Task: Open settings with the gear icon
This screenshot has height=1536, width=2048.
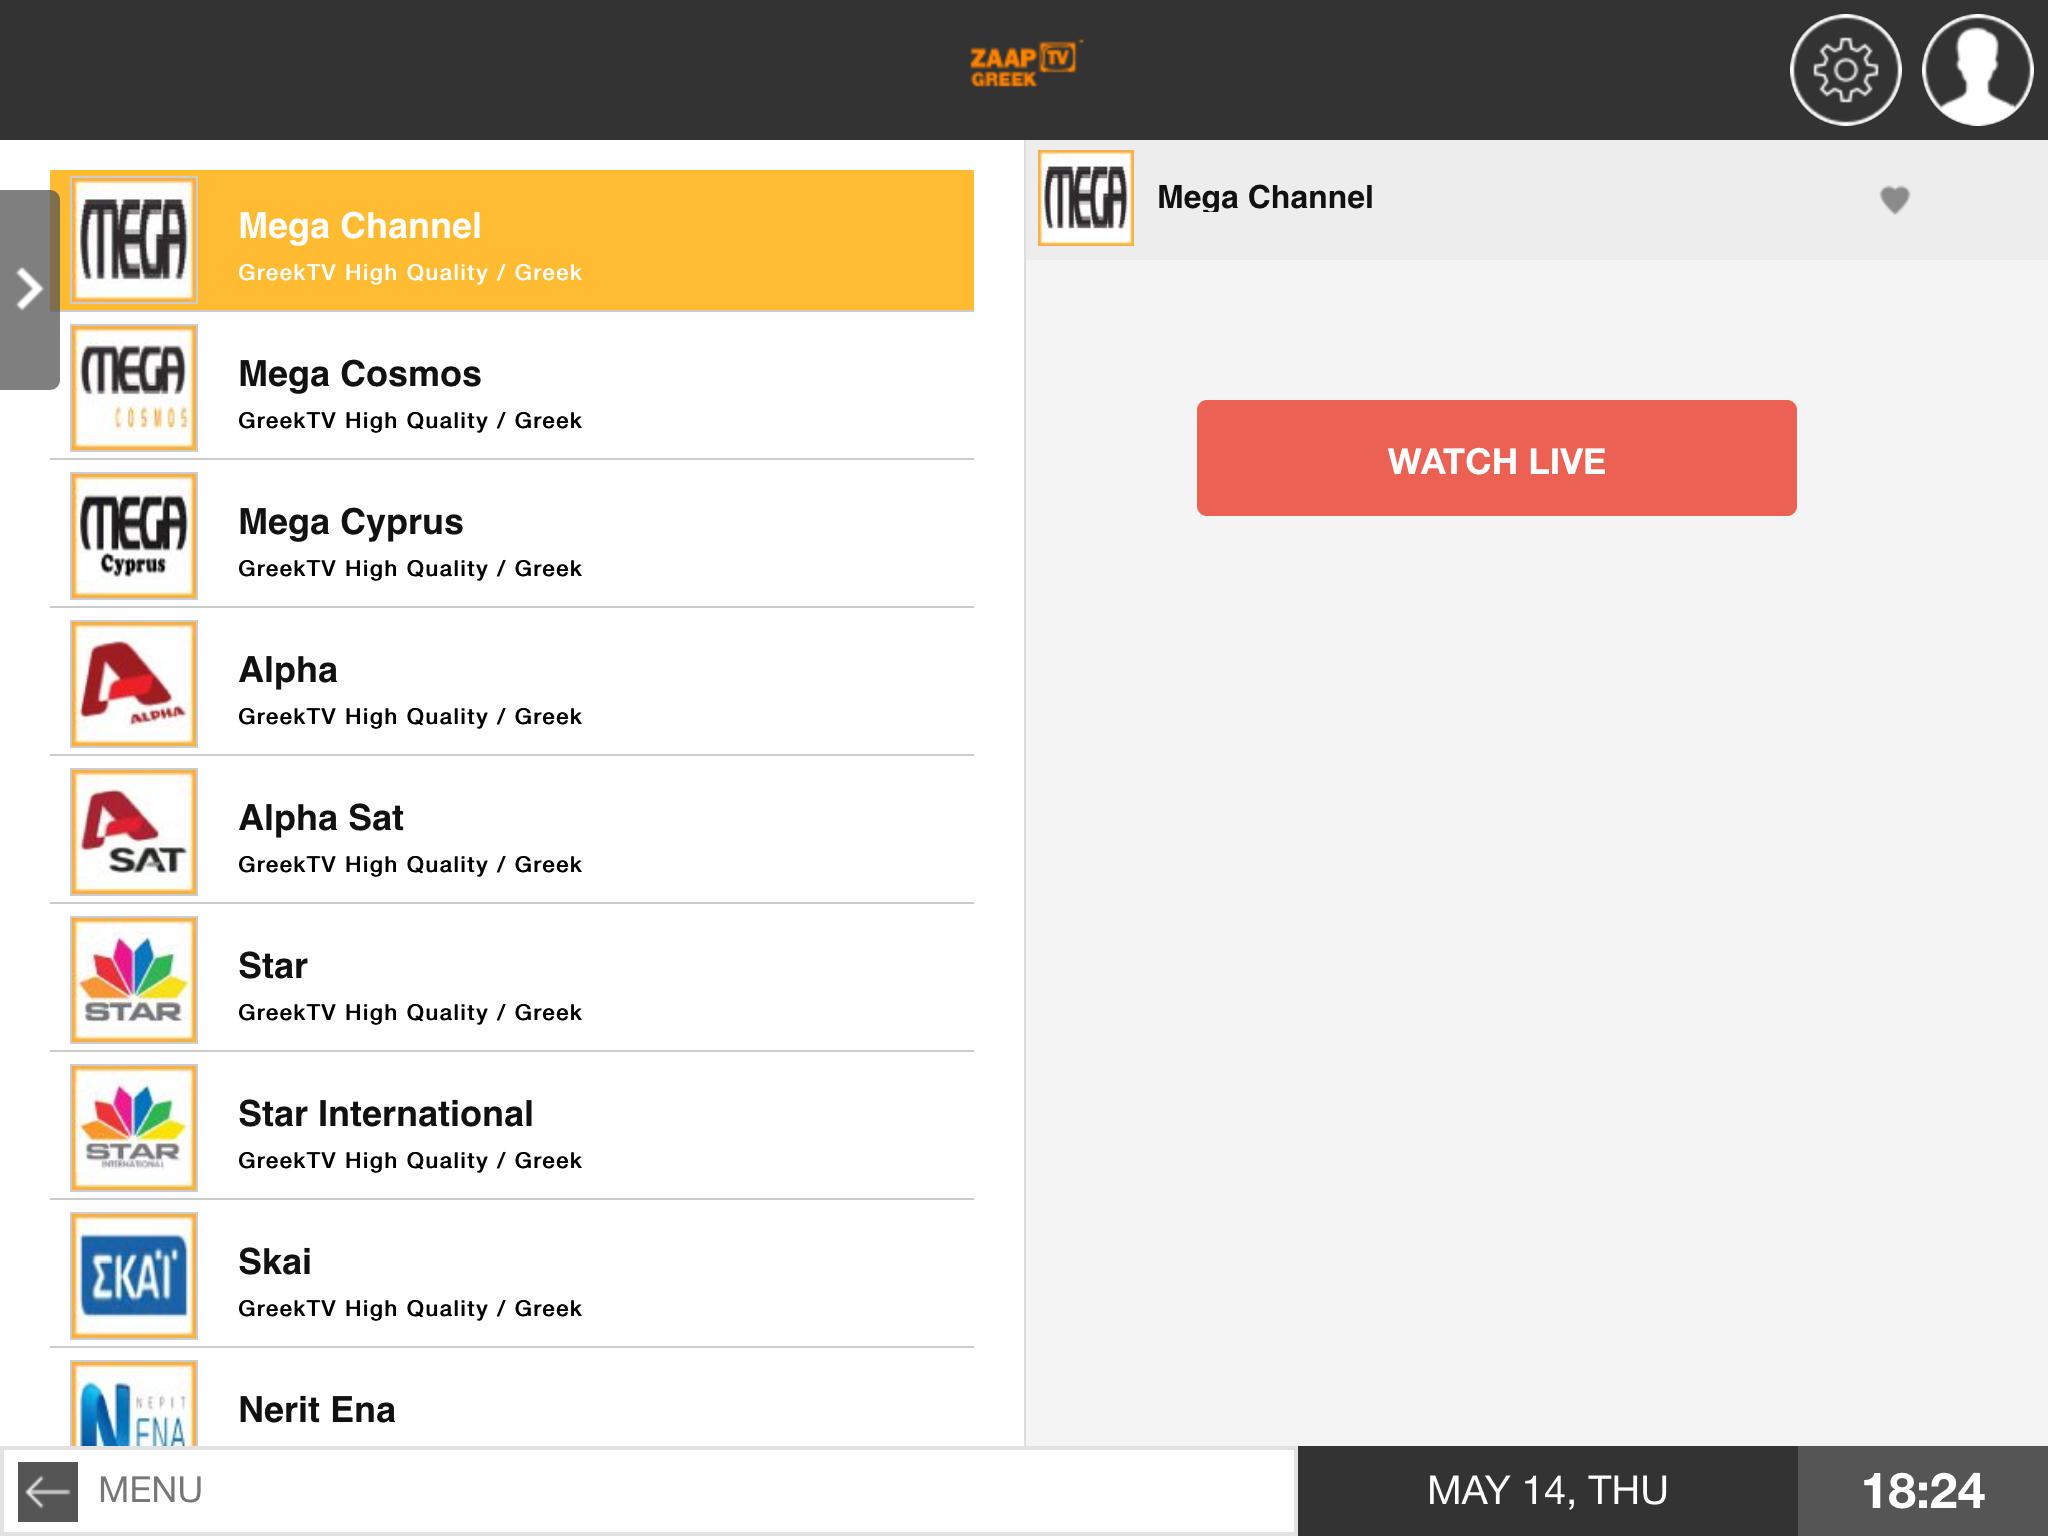Action: (1845, 70)
